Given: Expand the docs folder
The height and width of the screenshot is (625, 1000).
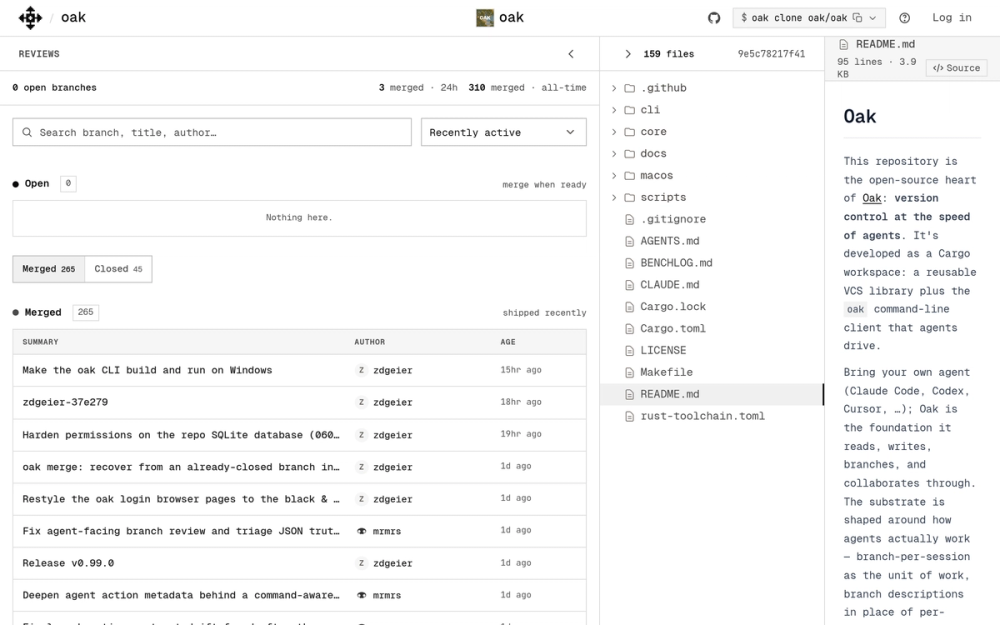Looking at the screenshot, I should pyautogui.click(x=614, y=154).
